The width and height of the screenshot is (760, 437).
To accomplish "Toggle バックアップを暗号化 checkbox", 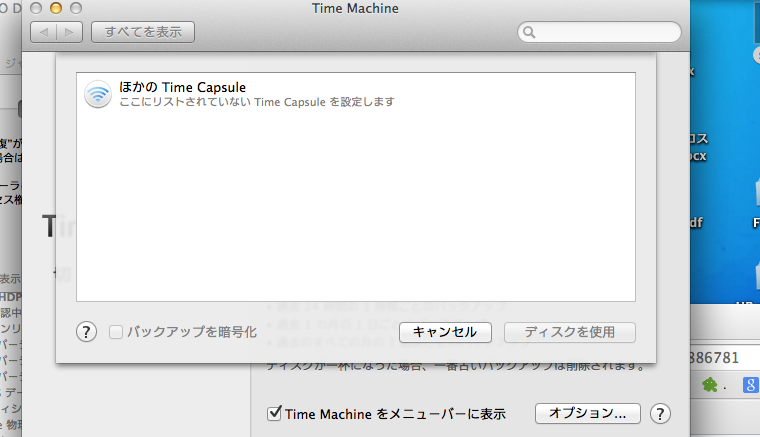I will (x=116, y=332).
